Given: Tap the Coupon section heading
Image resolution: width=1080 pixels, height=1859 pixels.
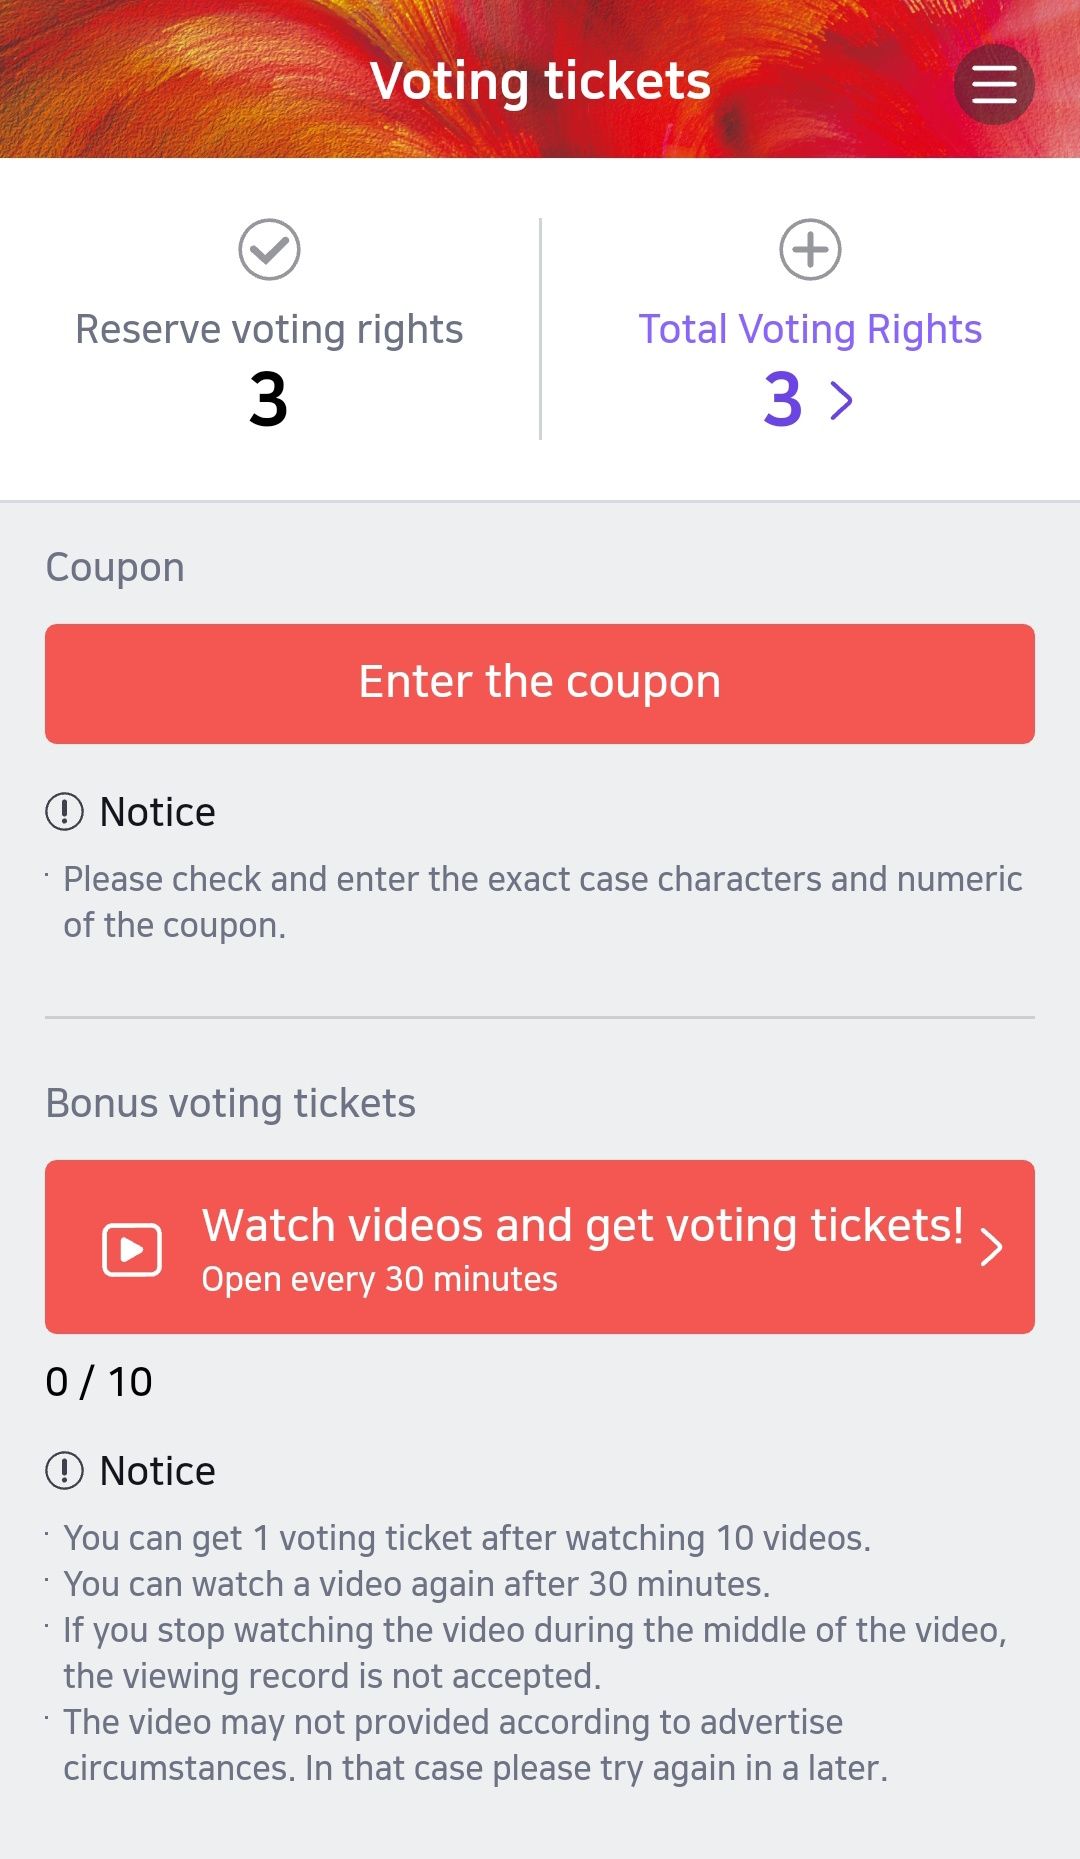Looking at the screenshot, I should (x=115, y=567).
